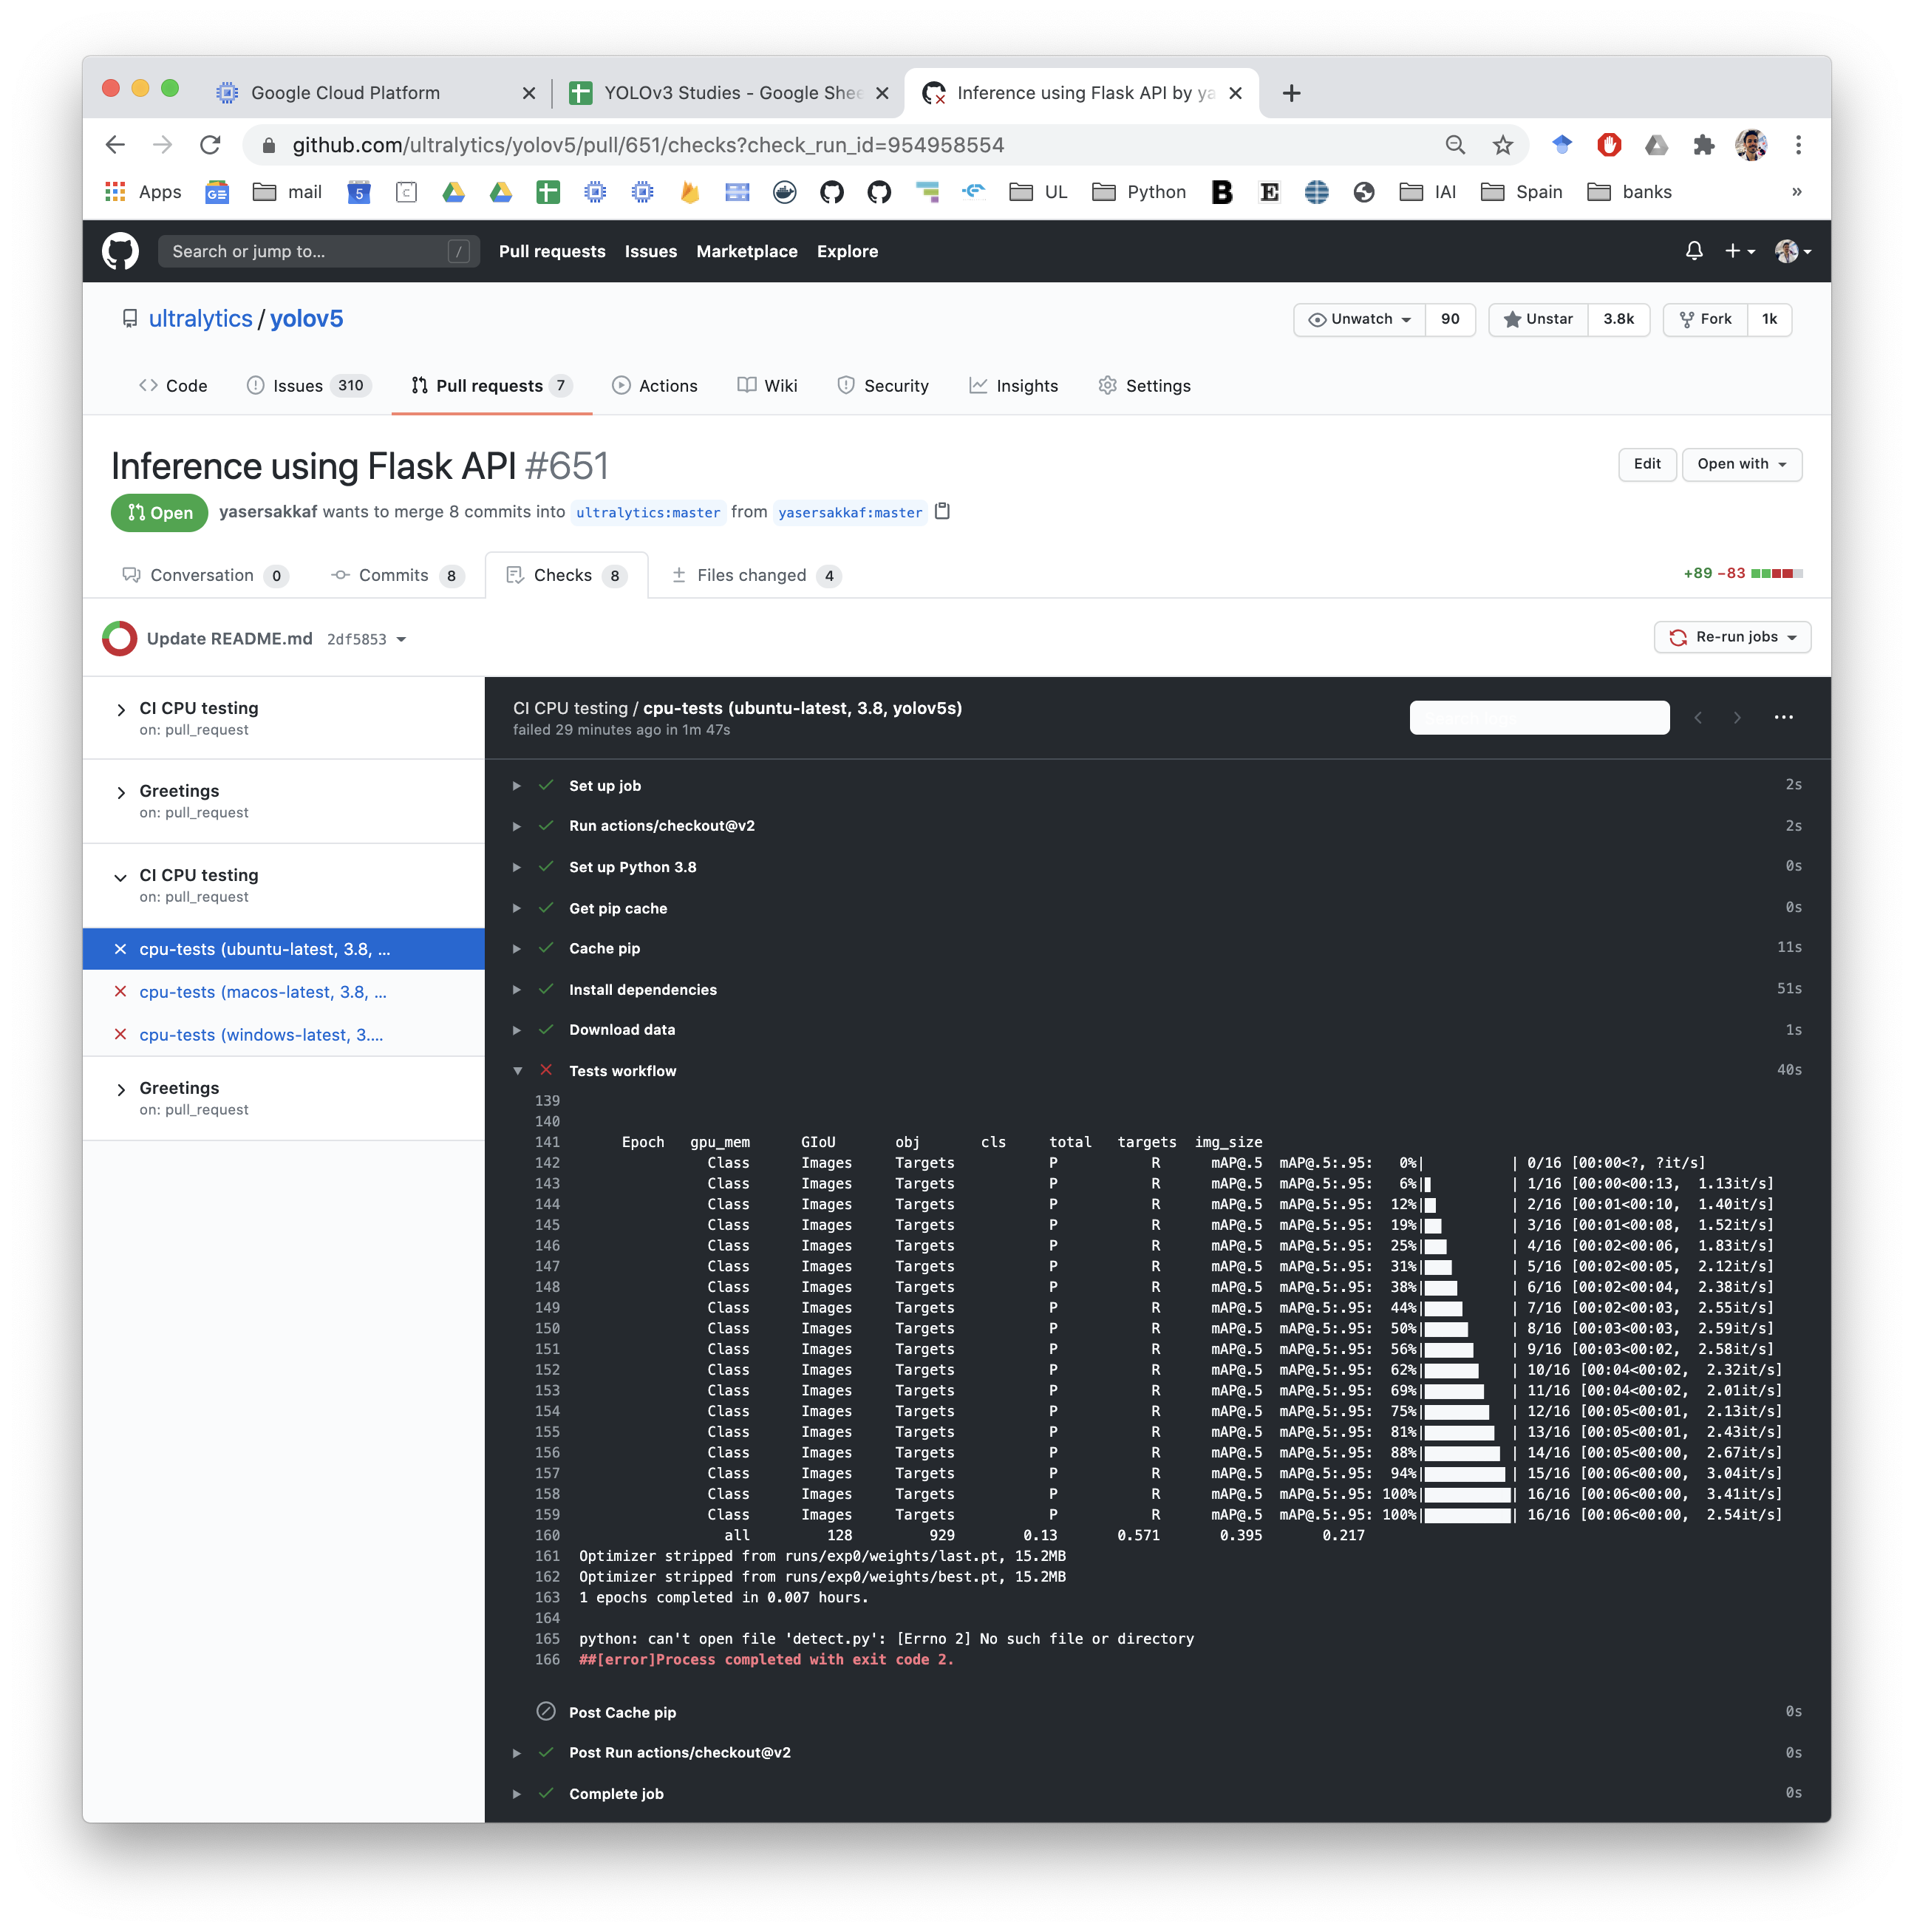Screen dimensions: 1914x1932
Task: Click the Edit button
Action: click(1647, 464)
